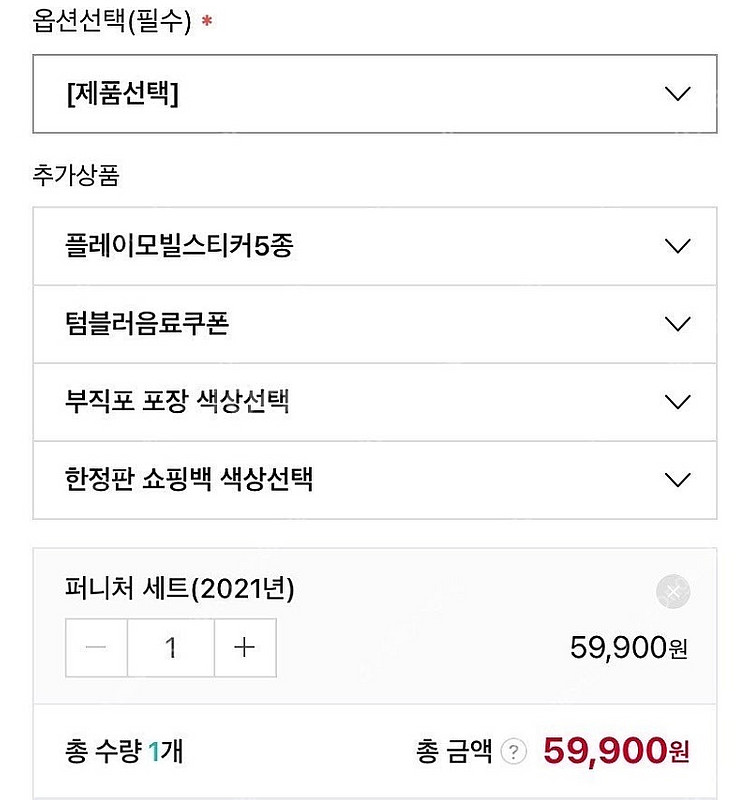Click the 퍼니처 세트(2021년) item name
The width and height of the screenshot is (750, 800).
179,590
